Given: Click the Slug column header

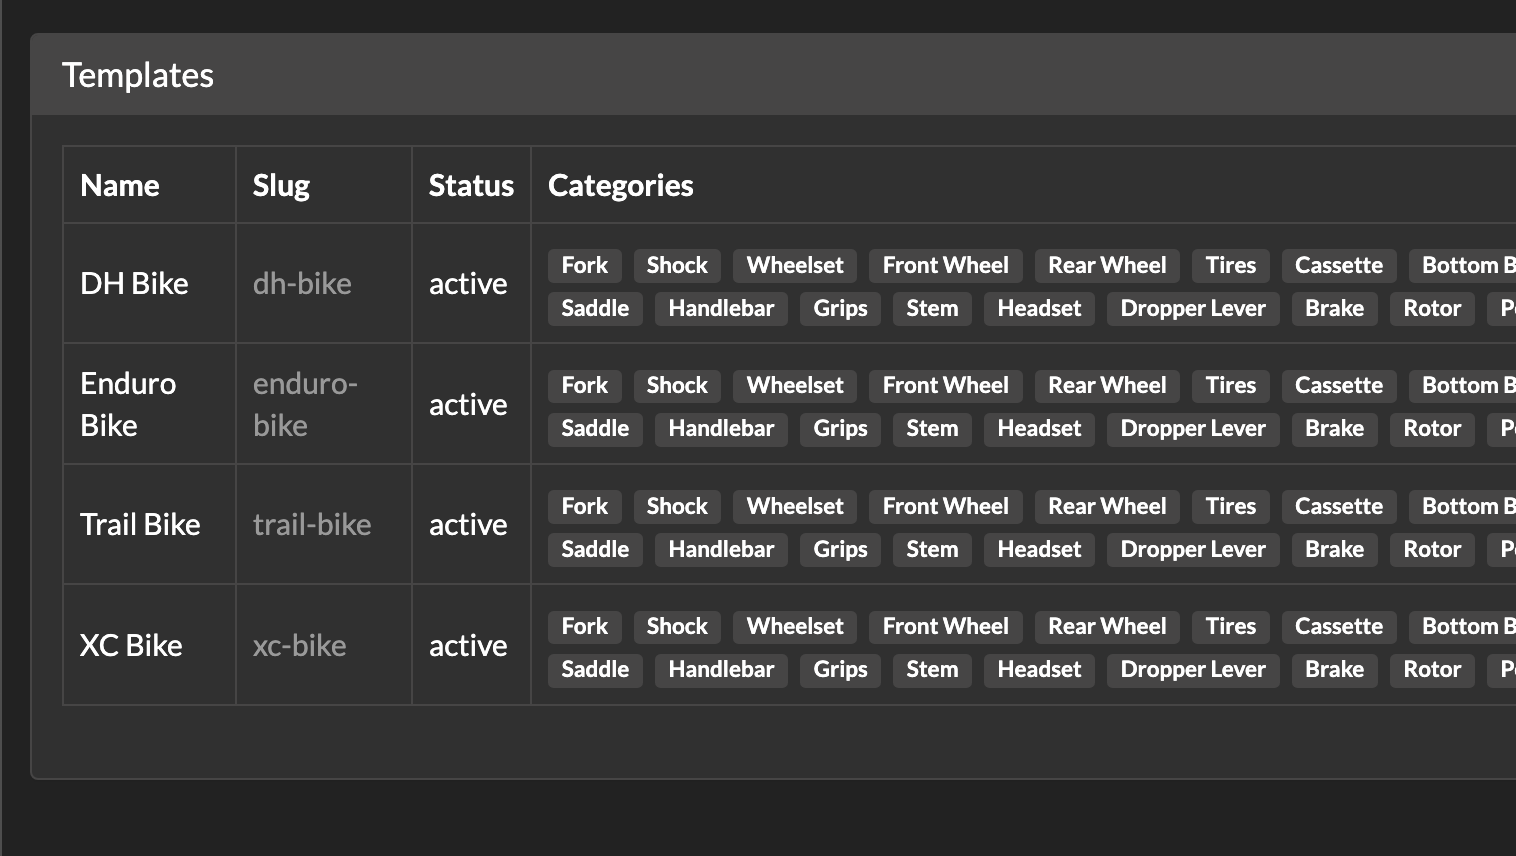Looking at the screenshot, I should coord(281,186).
